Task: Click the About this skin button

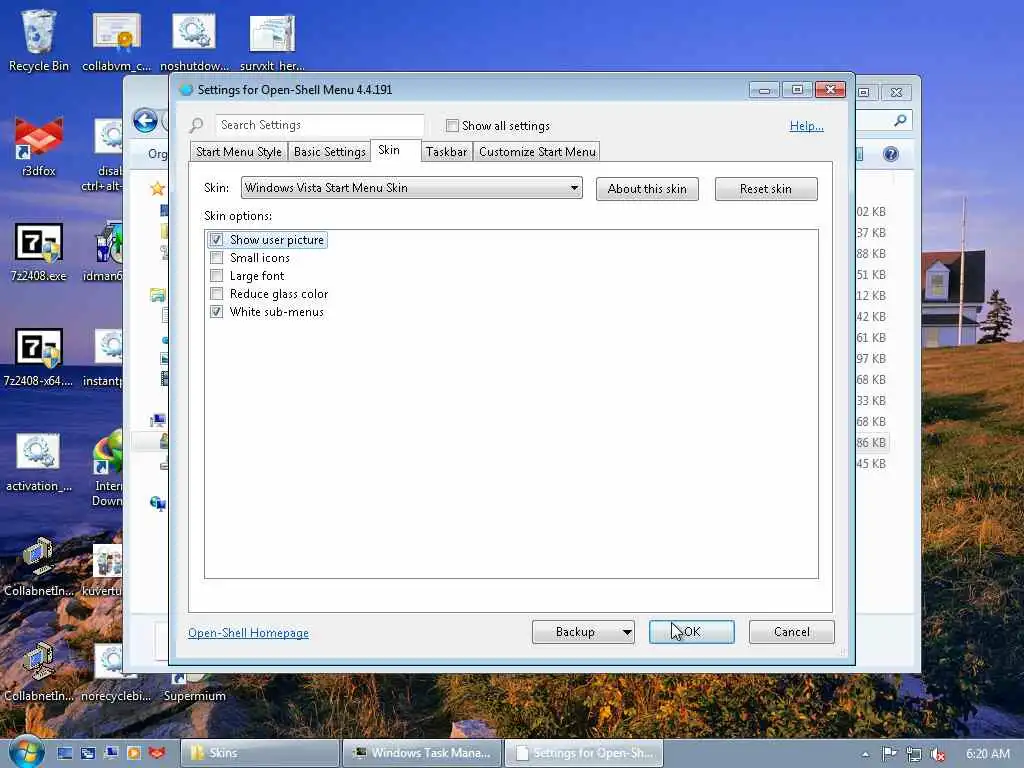Action: (647, 189)
